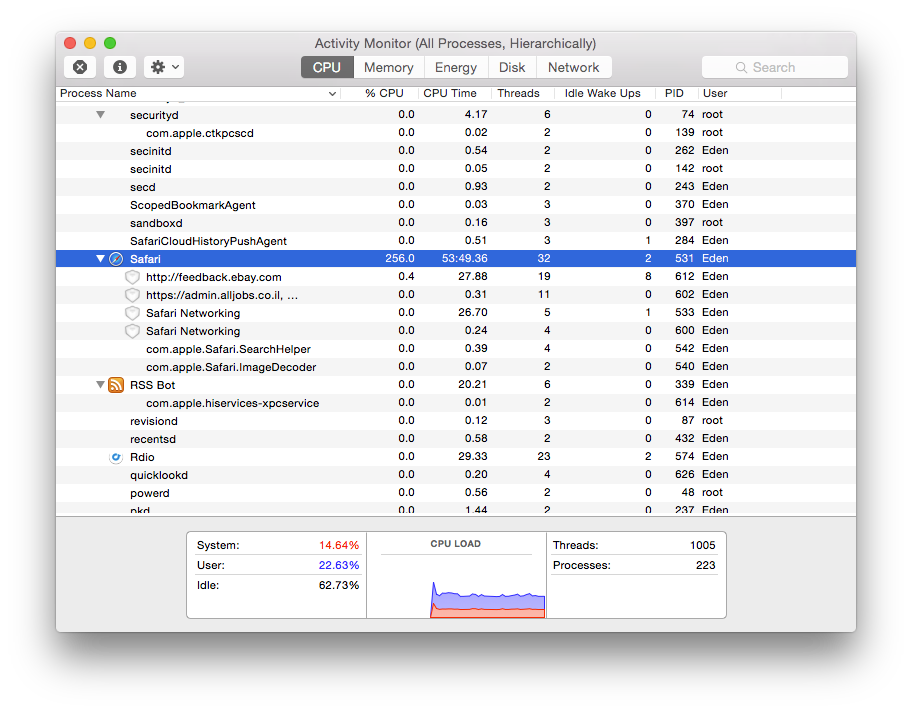Select the secd process row
This screenshot has height=712, width=912.
coord(456,187)
